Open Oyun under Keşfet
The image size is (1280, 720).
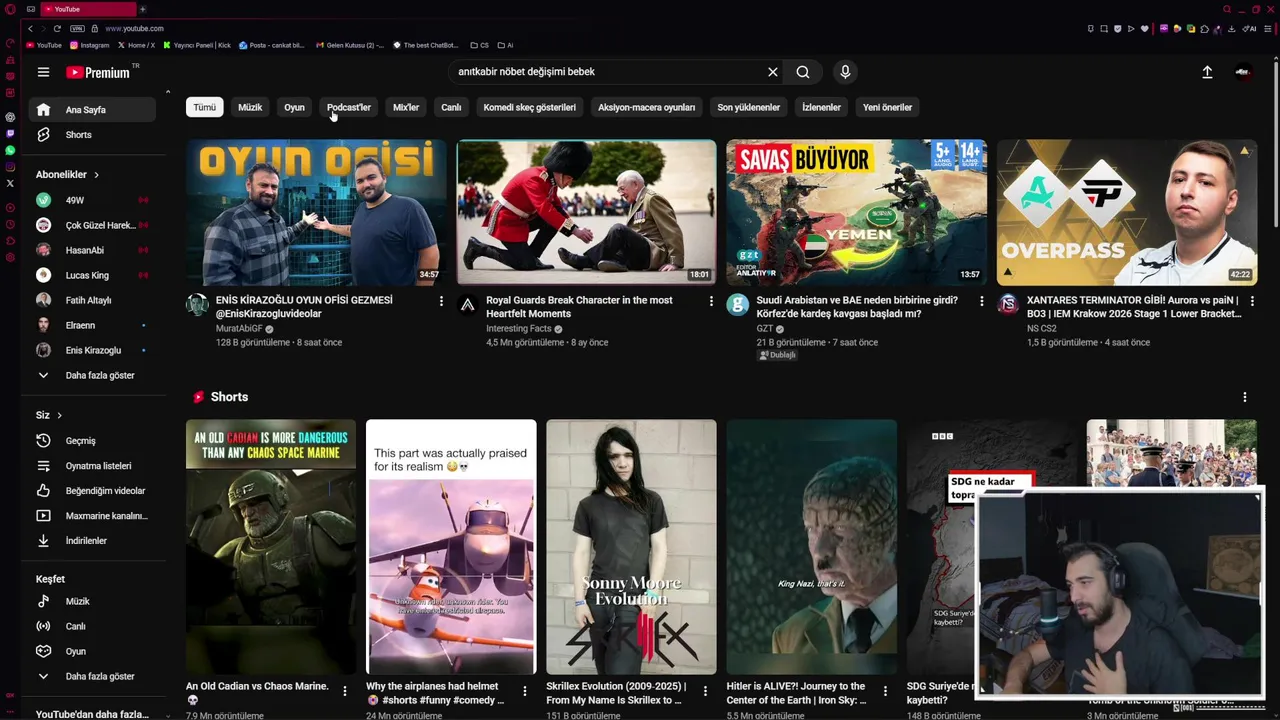90,651
